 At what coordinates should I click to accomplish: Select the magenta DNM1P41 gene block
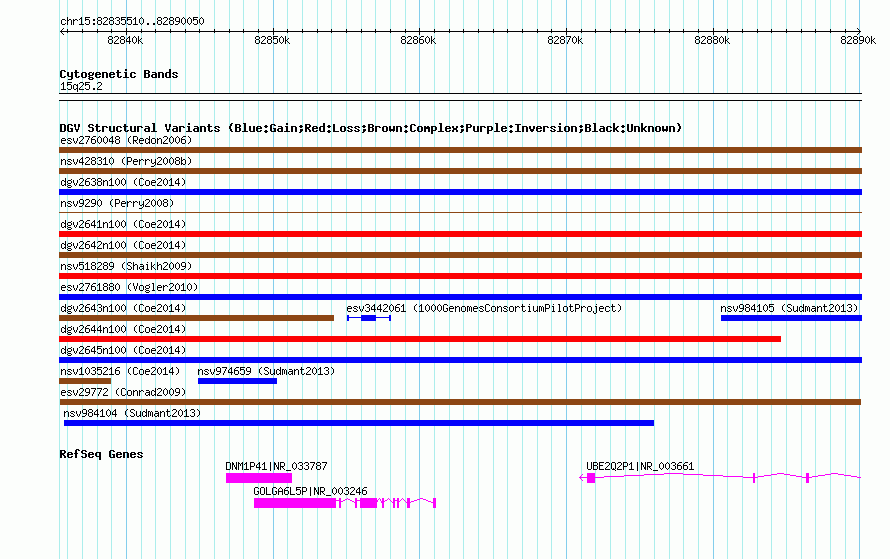[x=259, y=478]
